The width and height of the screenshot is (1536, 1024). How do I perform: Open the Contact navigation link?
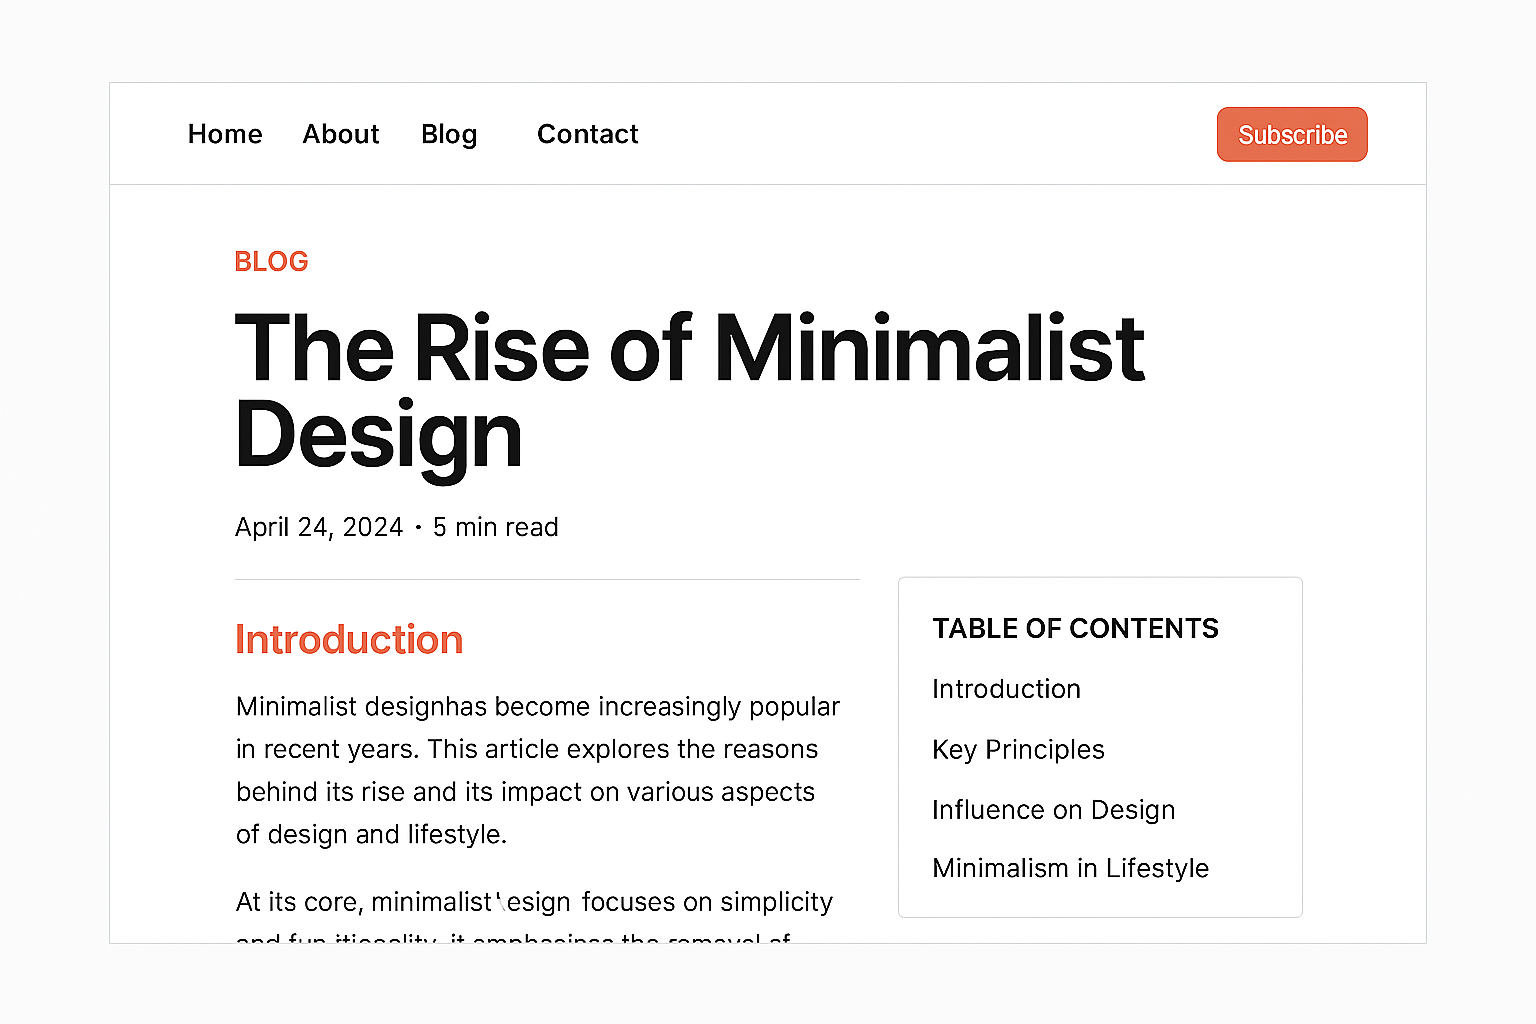(x=587, y=134)
